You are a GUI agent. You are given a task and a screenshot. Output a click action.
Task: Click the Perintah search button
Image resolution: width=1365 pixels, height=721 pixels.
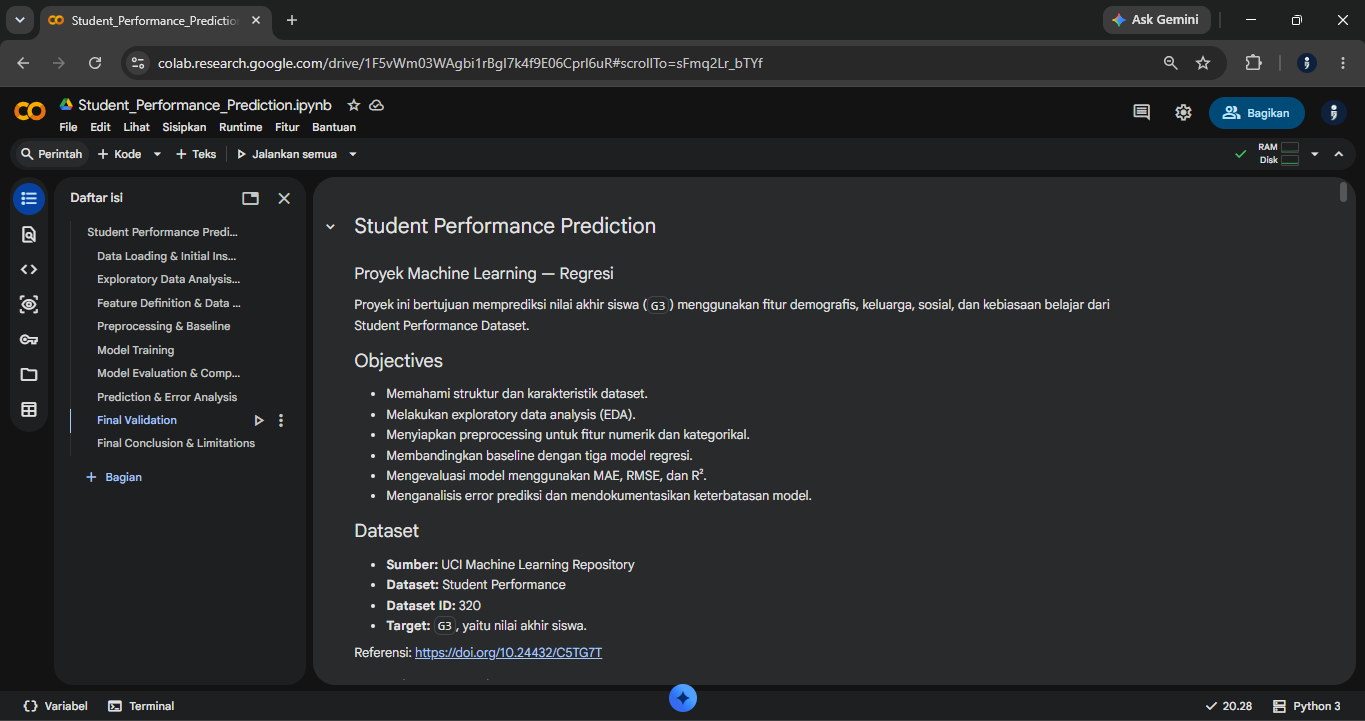coord(51,154)
